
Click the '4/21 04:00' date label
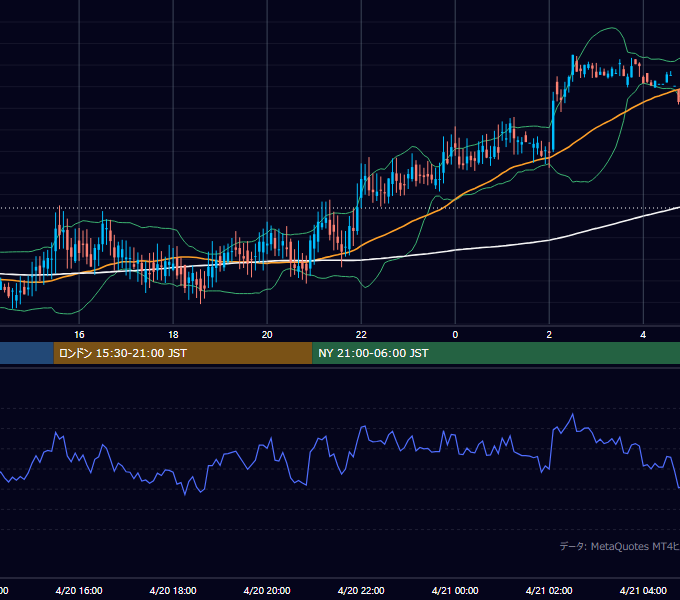click(x=643, y=590)
